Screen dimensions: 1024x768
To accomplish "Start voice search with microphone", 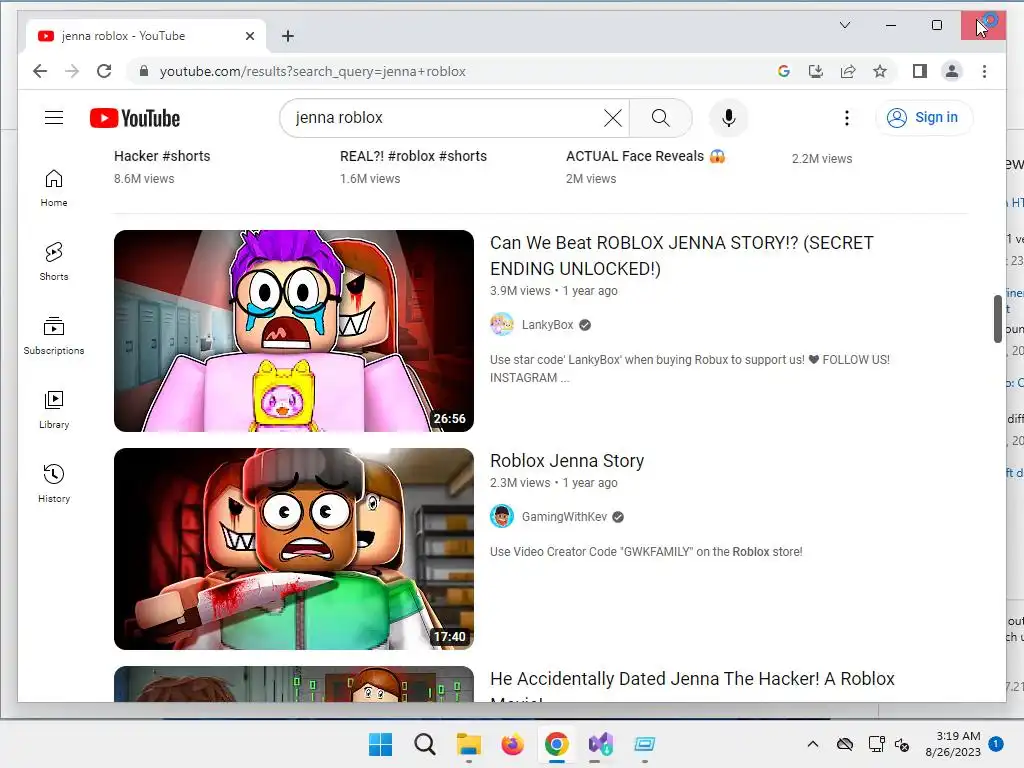I will click(x=729, y=118).
